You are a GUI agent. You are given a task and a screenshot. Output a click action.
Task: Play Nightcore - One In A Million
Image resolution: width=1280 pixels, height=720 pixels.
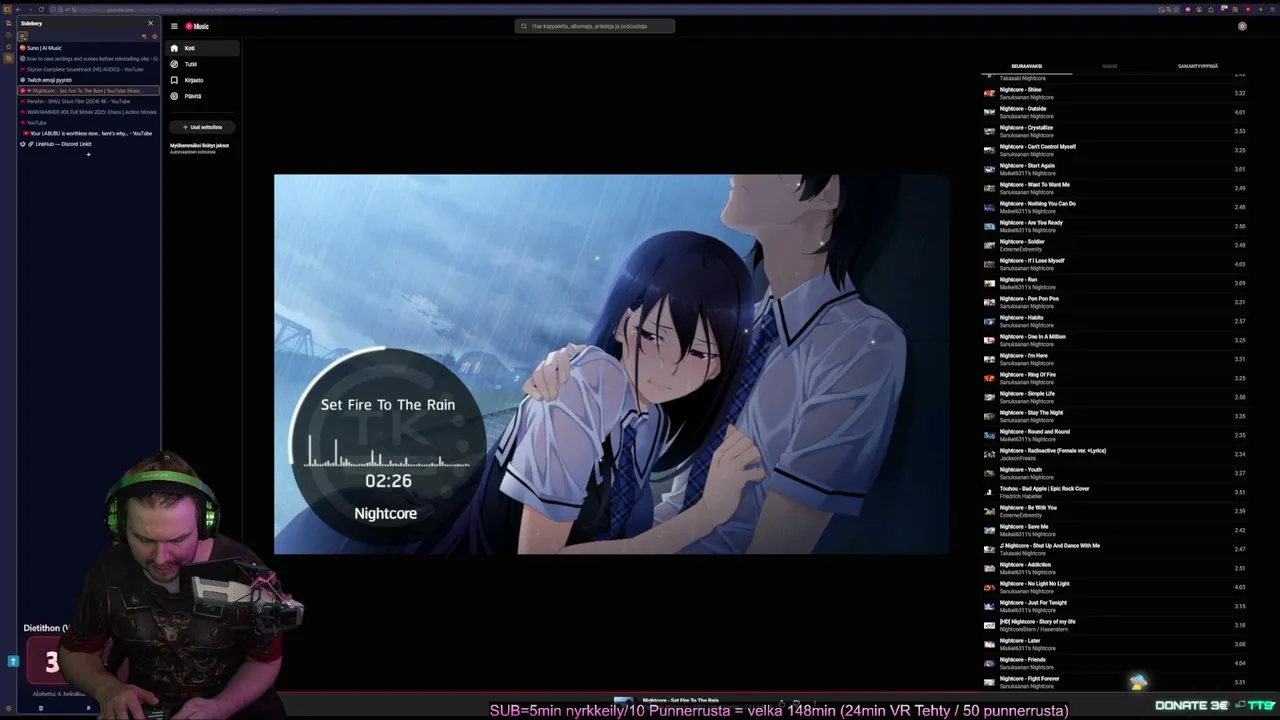[x=1115, y=340]
